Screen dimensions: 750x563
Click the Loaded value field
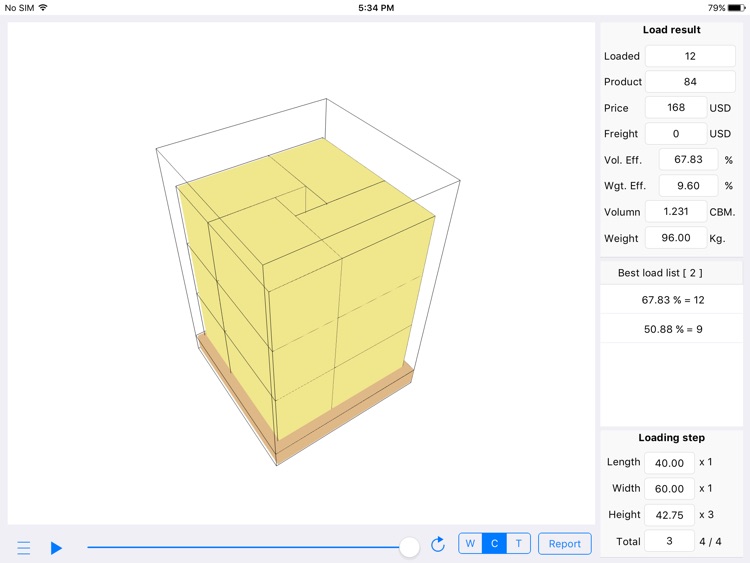pyautogui.click(x=689, y=56)
